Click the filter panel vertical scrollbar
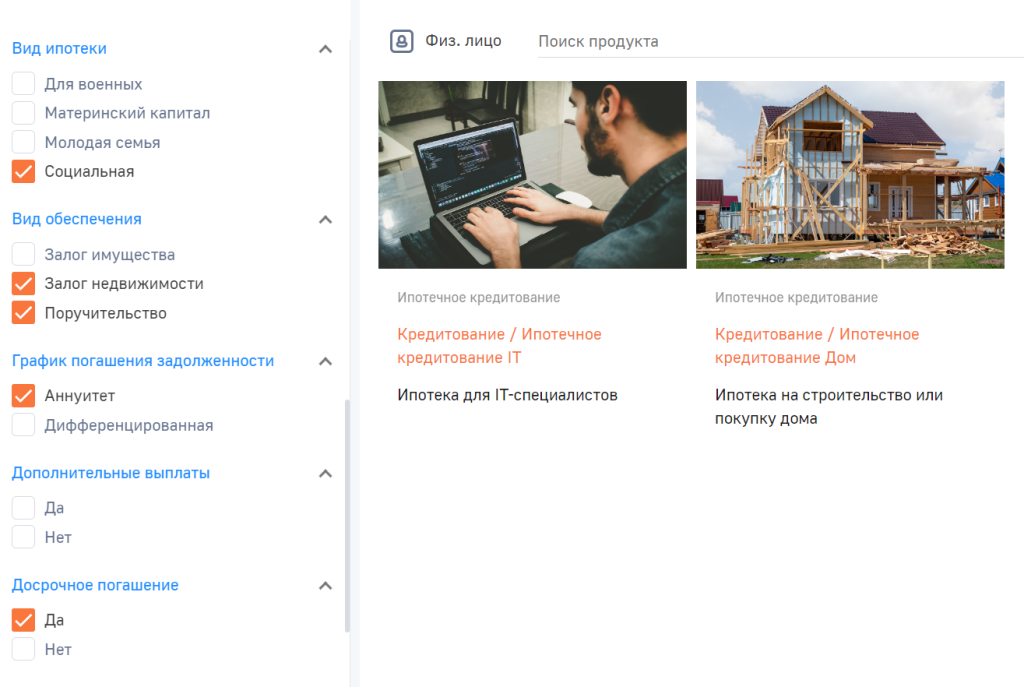 pos(347,515)
